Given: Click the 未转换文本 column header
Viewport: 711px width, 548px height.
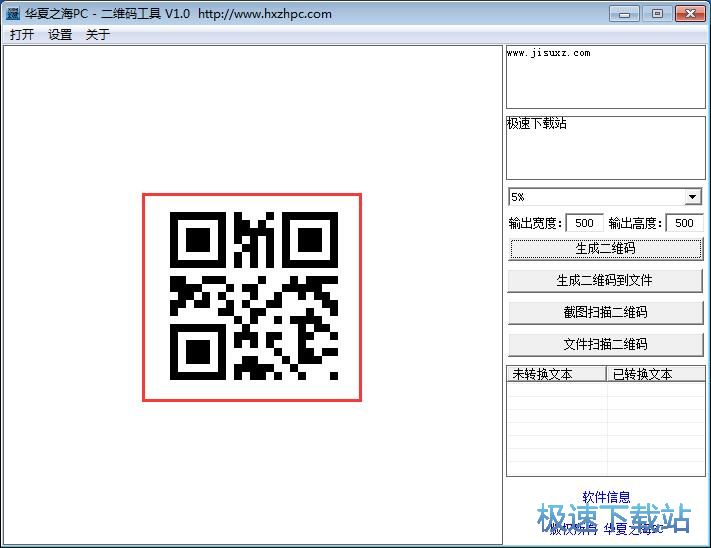Looking at the screenshot, I should pos(556,374).
